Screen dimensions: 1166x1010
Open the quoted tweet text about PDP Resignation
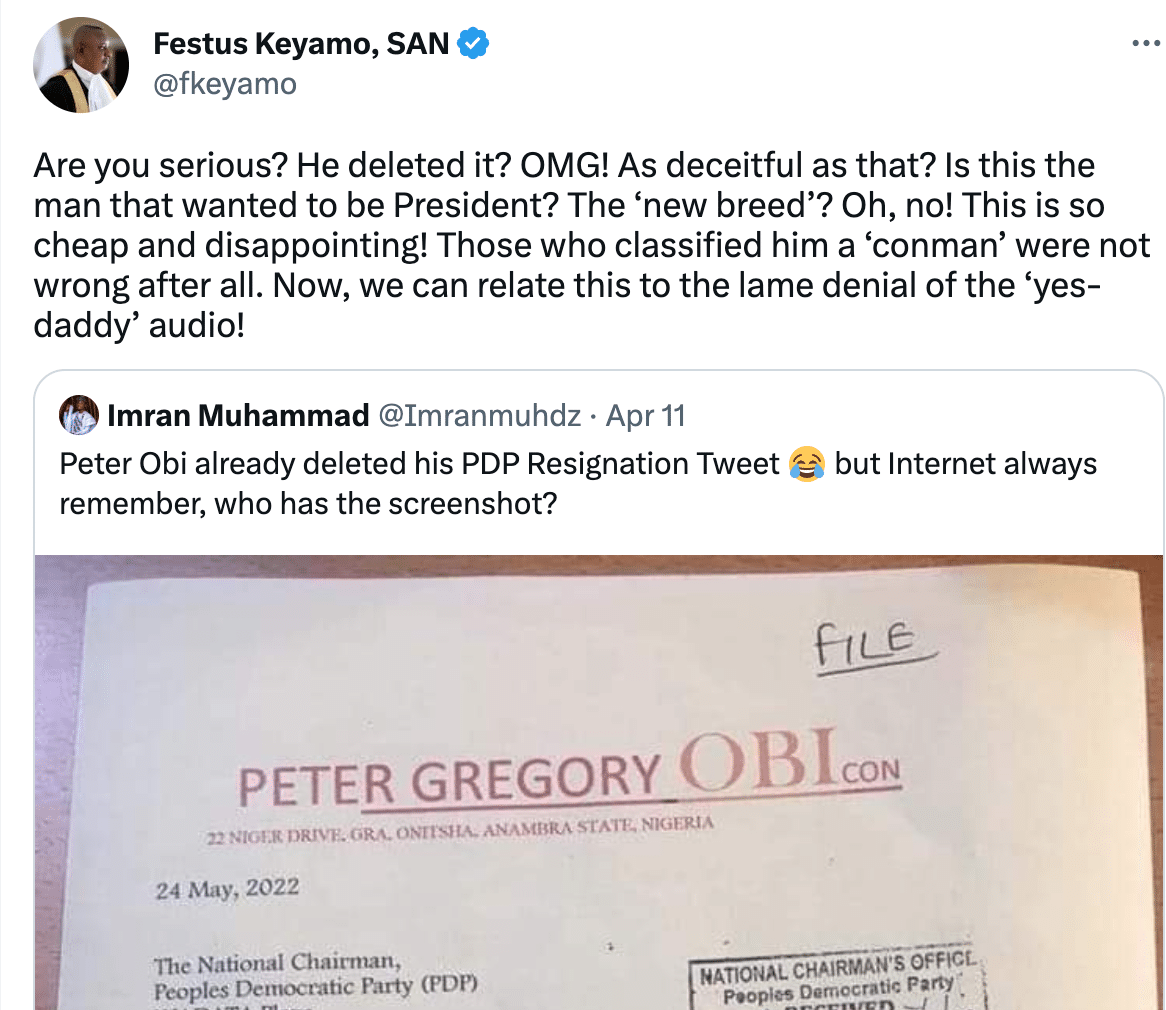578,483
